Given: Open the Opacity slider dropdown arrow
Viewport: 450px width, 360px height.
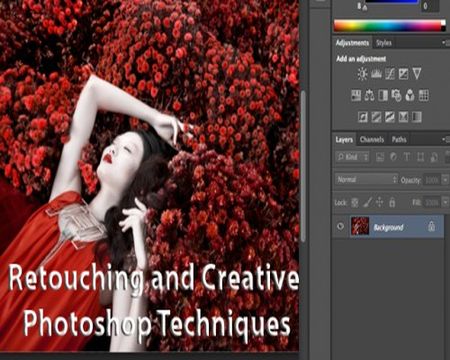Looking at the screenshot, I should 445,180.
